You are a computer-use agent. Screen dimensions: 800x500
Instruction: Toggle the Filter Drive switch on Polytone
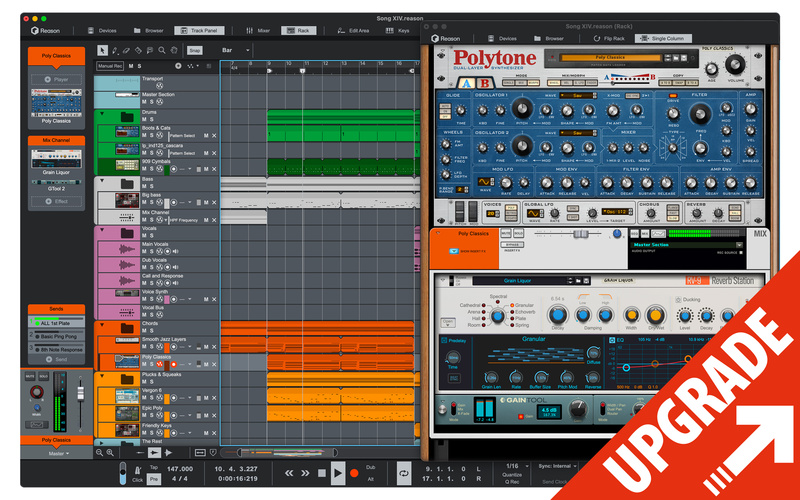pyautogui.click(x=673, y=95)
